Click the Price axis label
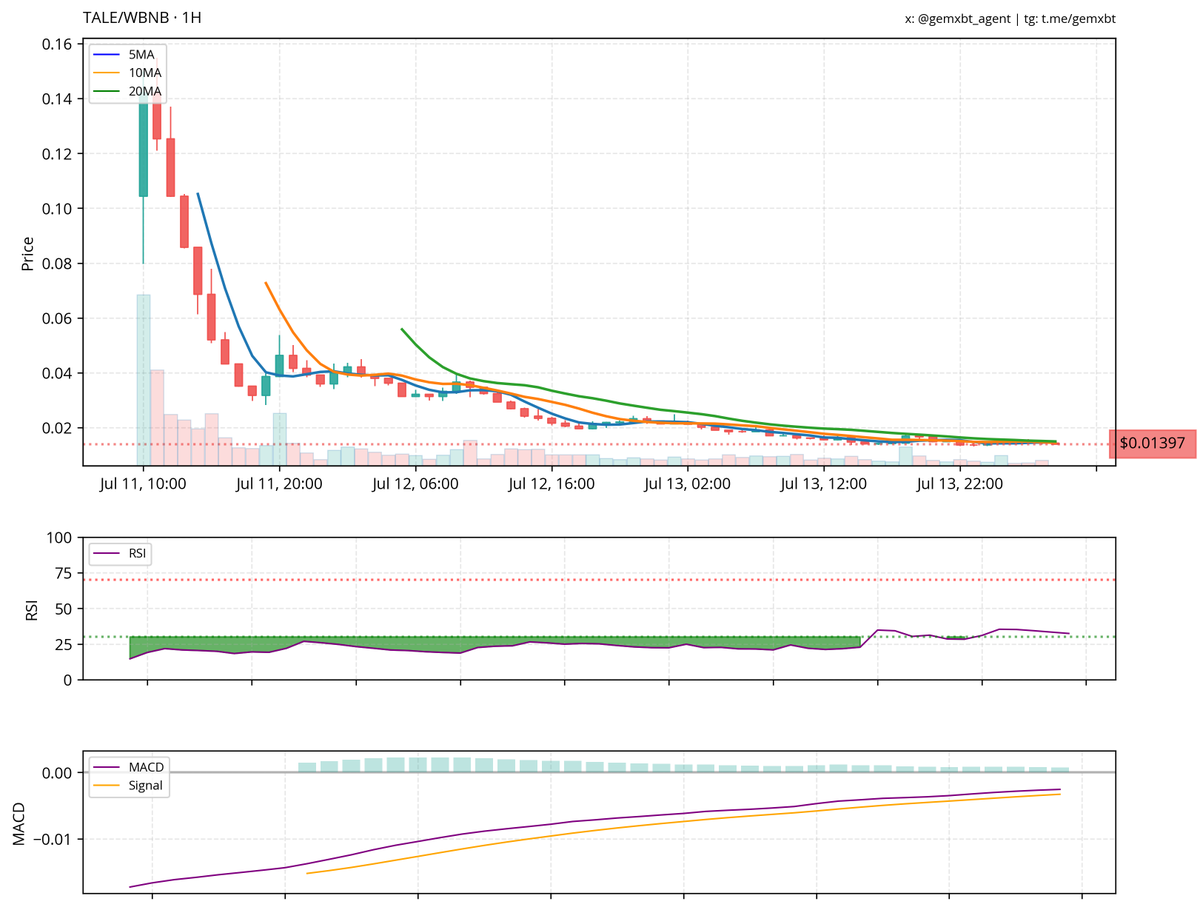Screen dimensions: 1200x910 [28, 253]
